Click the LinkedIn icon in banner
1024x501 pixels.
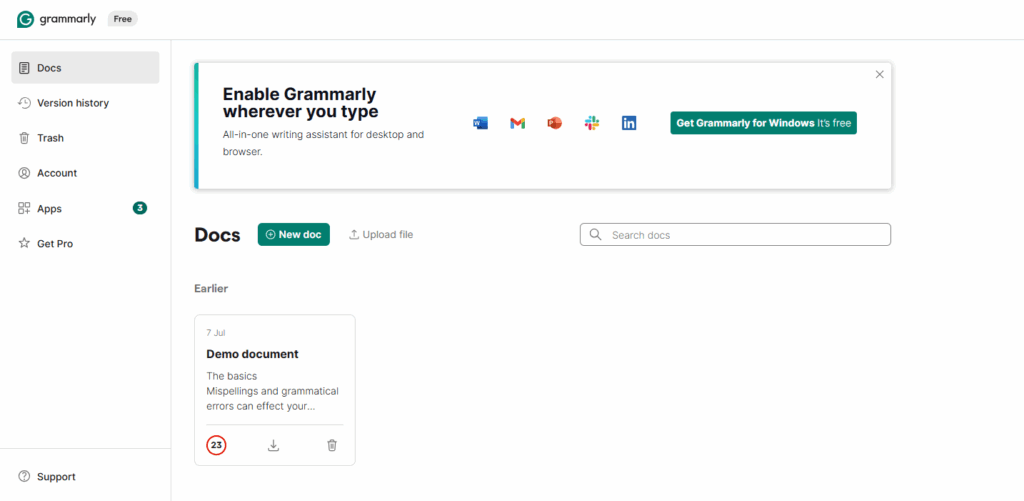[629, 123]
